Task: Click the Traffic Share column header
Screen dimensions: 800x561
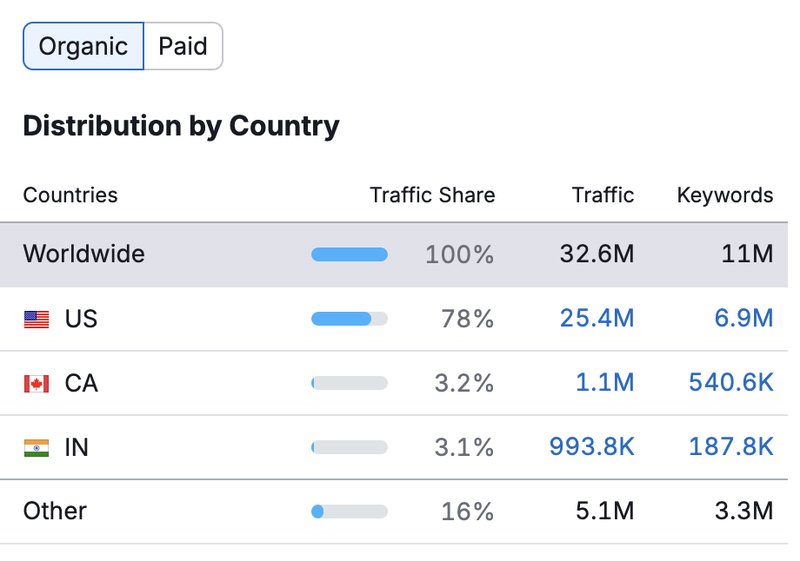Action: (x=432, y=195)
